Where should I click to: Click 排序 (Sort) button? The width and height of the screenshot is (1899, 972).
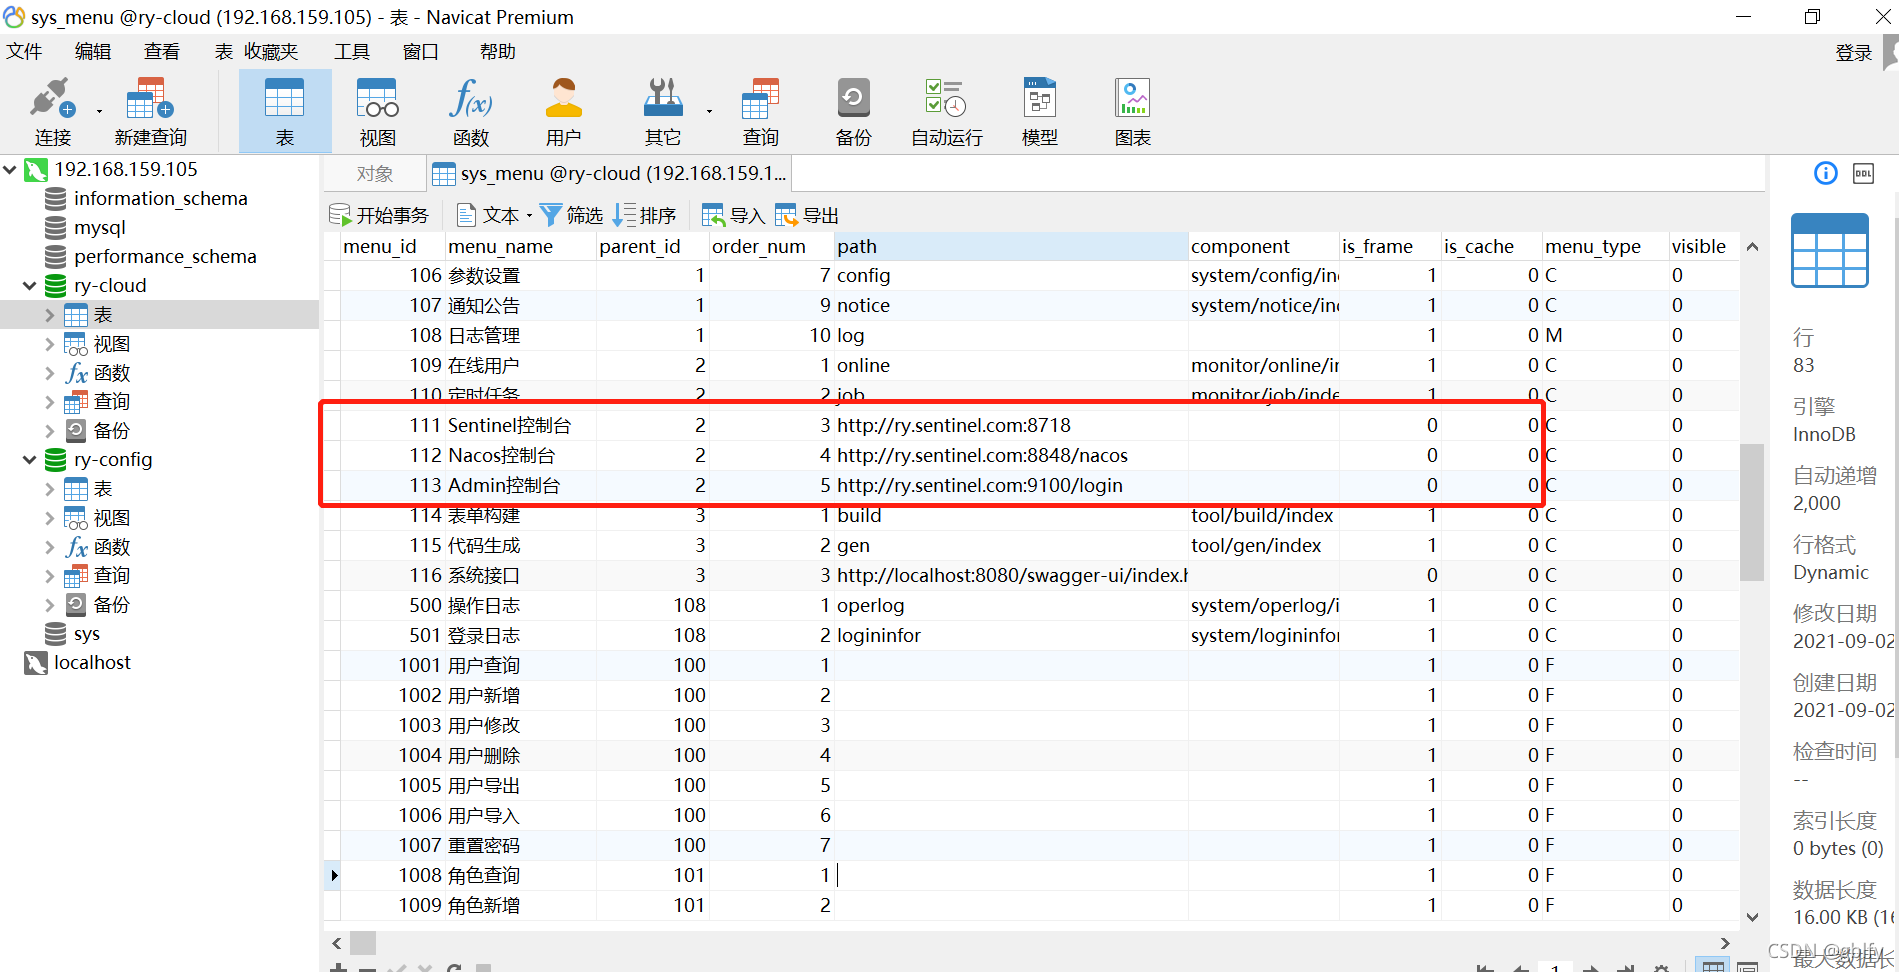click(x=645, y=215)
